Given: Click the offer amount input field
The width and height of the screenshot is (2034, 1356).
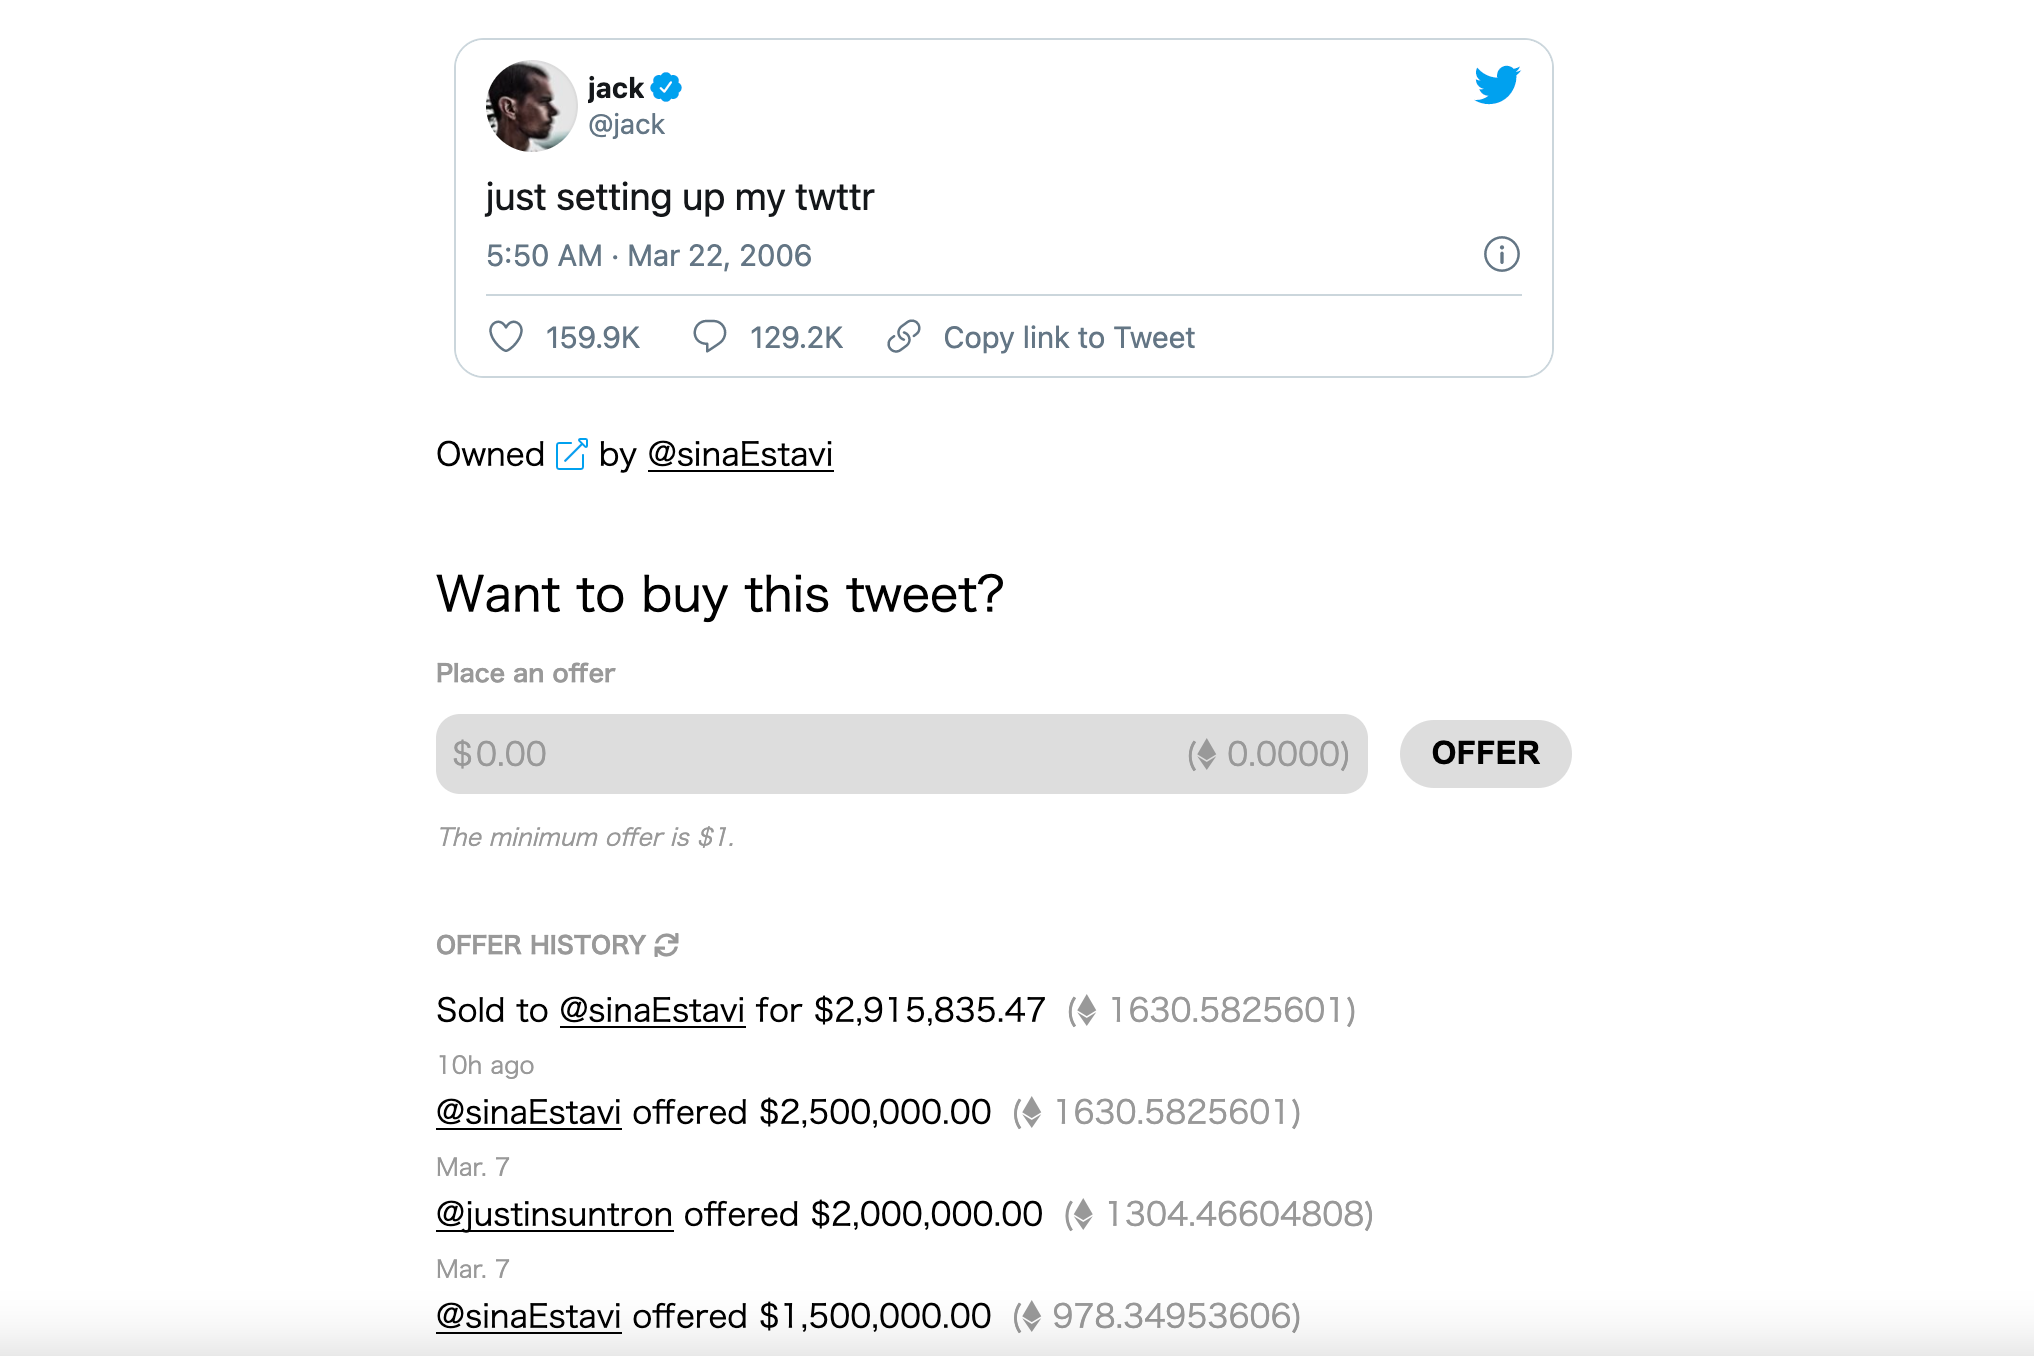Looking at the screenshot, I should [800, 754].
